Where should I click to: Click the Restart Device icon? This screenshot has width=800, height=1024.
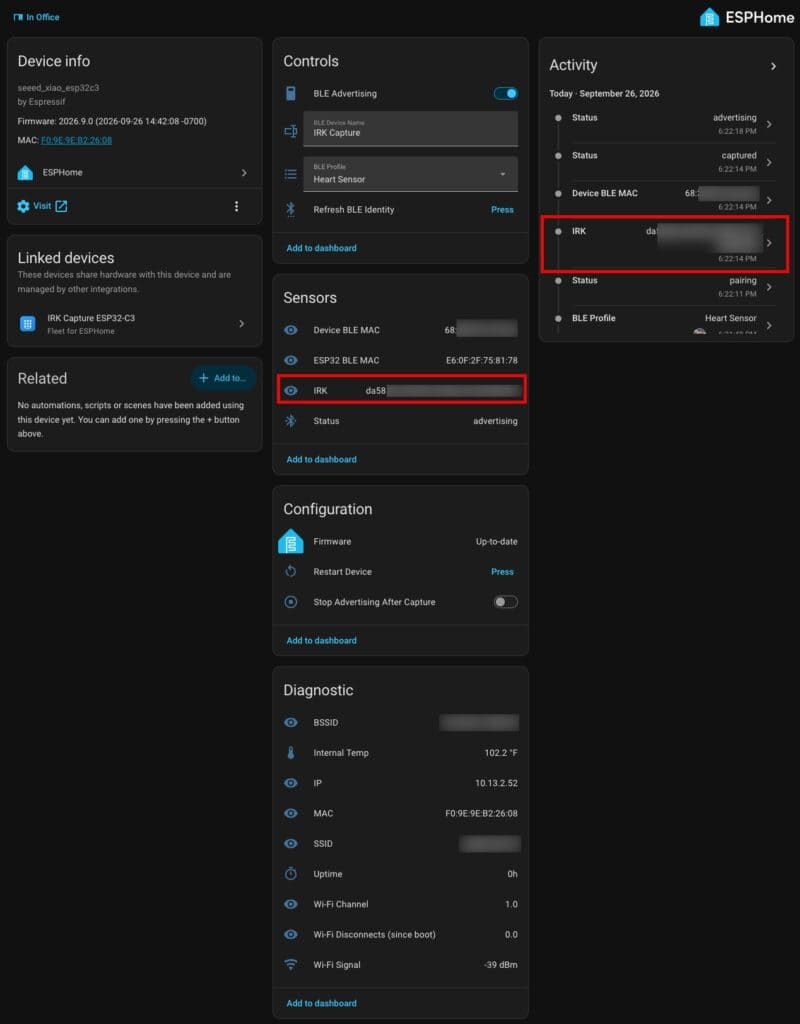click(291, 571)
